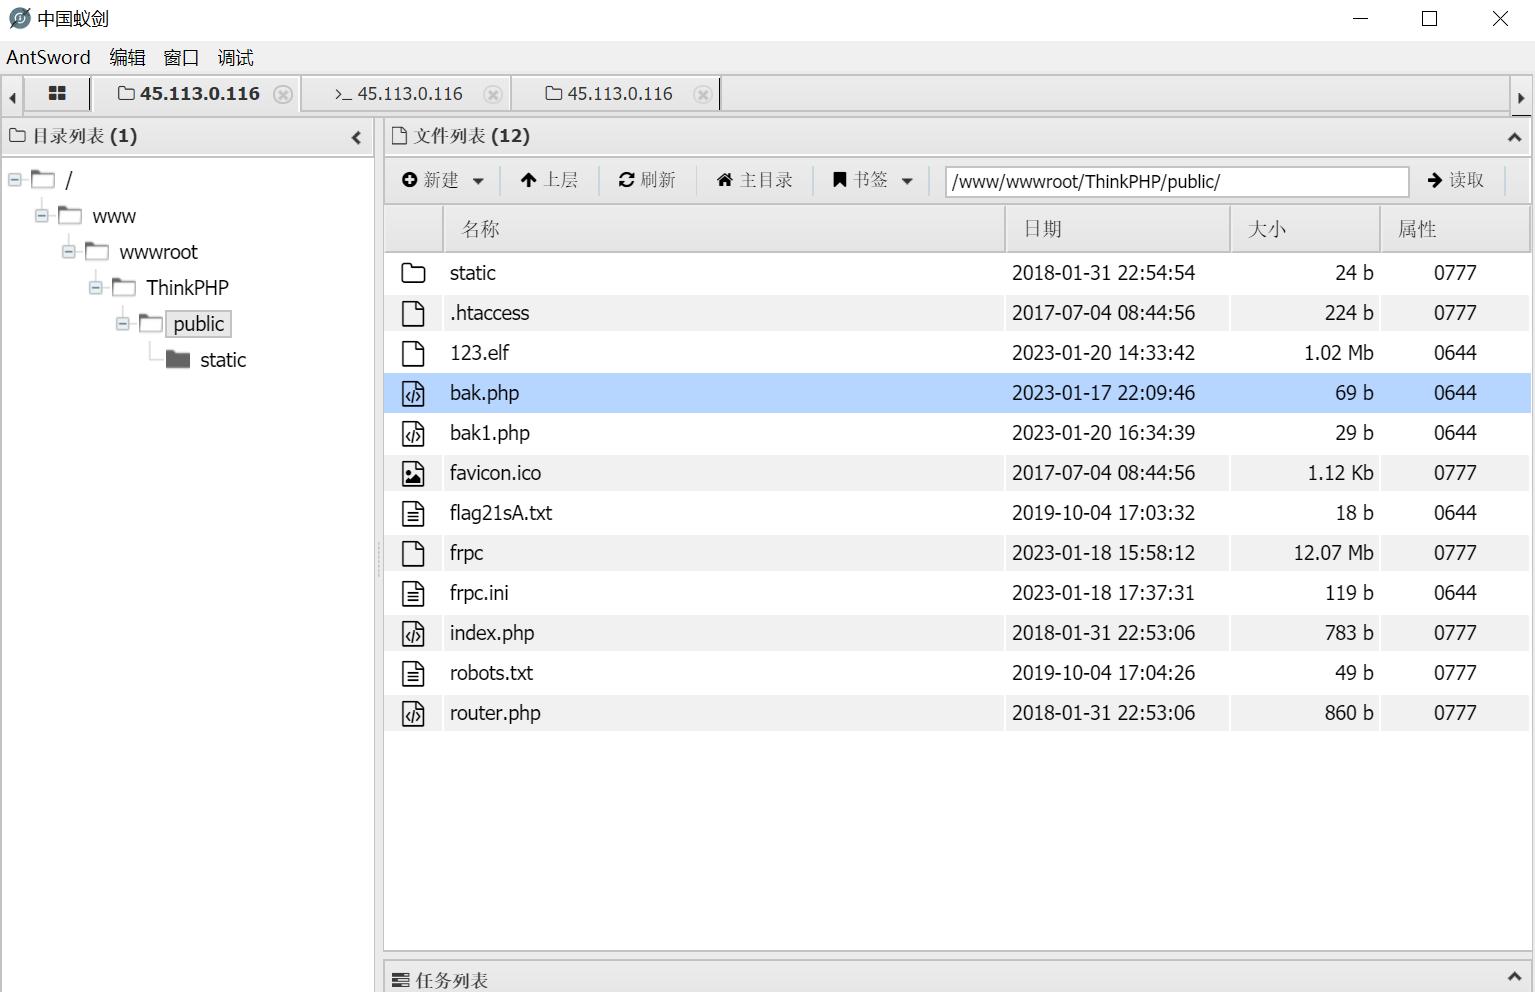Select the public folder in tree
Viewport: 1535px width, 992px height.
pos(198,324)
